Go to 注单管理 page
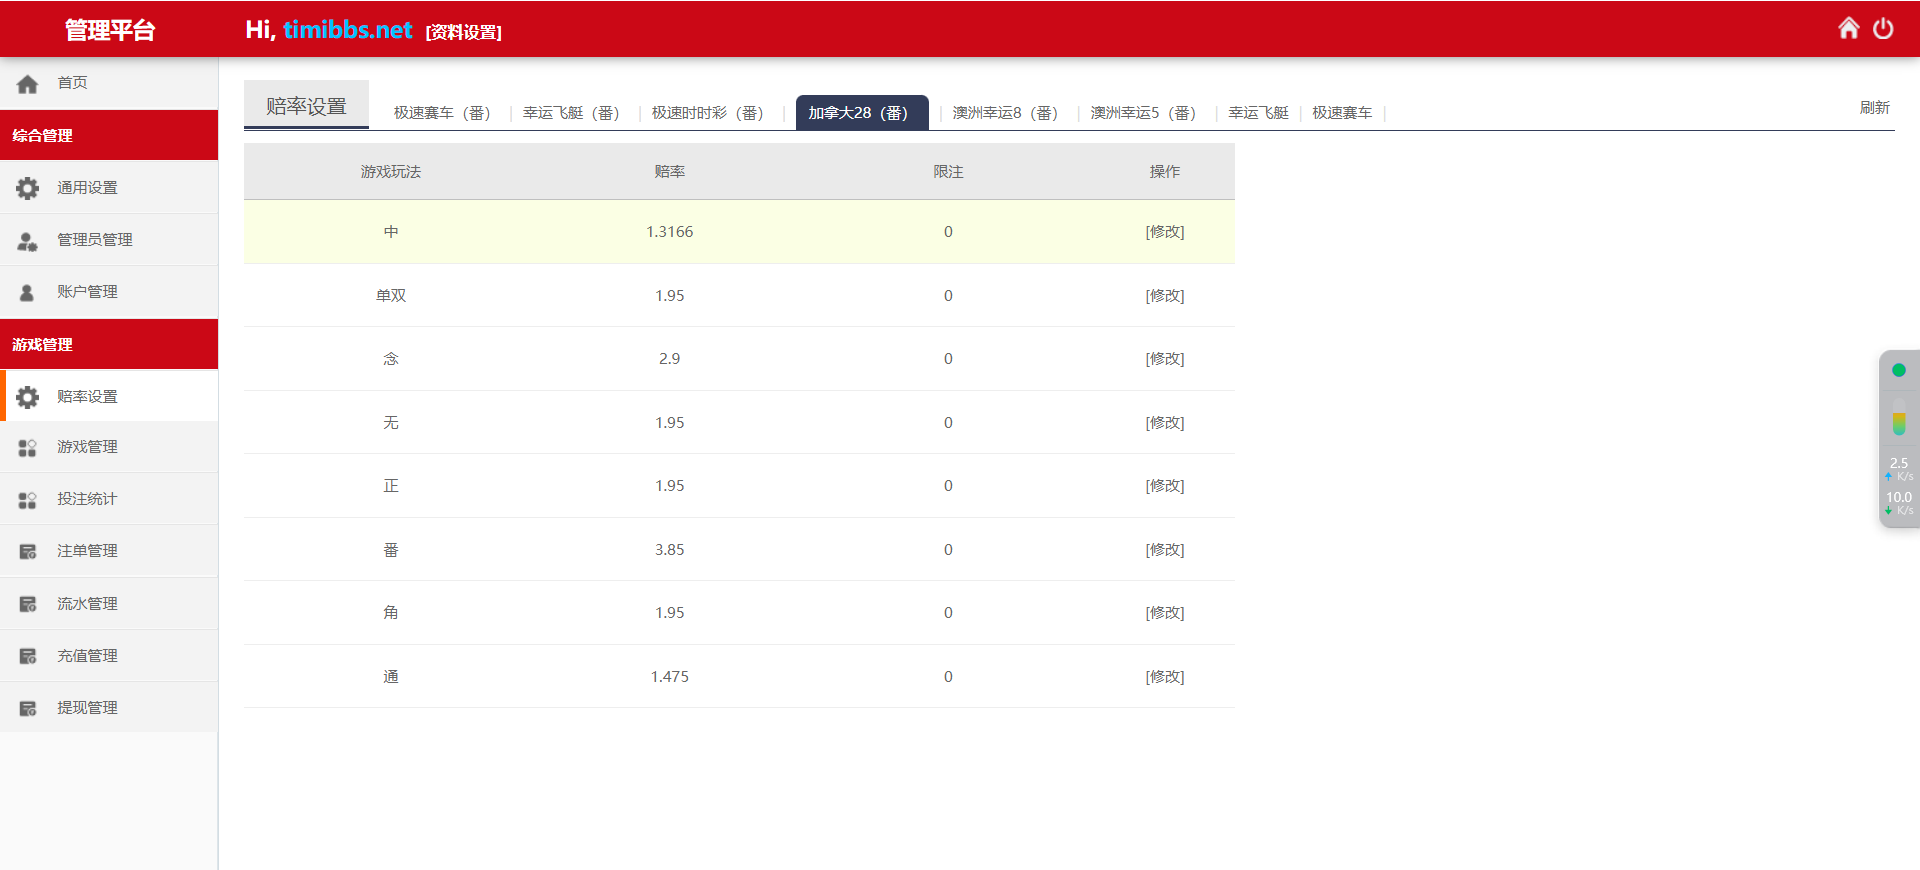 point(109,551)
